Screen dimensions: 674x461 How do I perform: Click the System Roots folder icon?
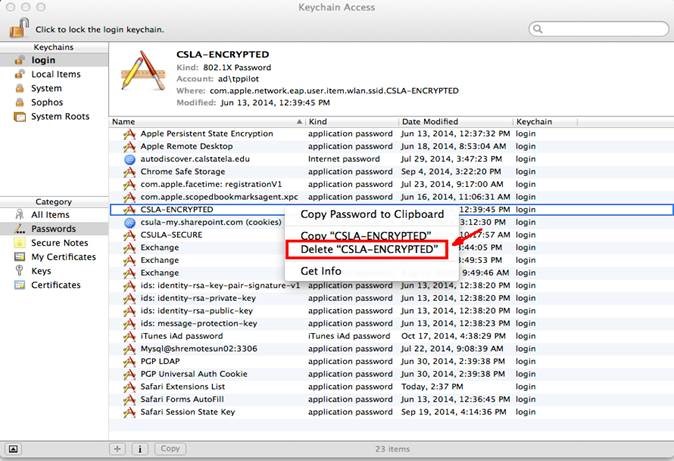[20, 117]
